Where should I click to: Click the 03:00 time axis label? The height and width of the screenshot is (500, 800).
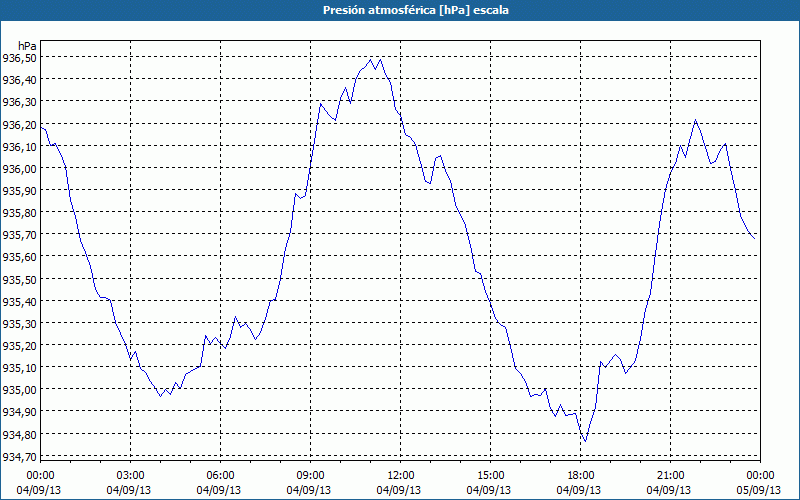[131, 476]
